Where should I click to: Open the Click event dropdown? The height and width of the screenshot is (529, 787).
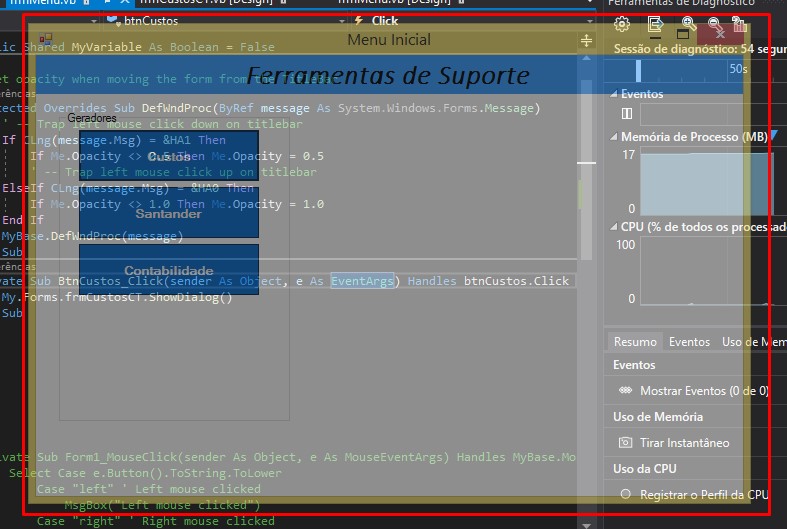pos(590,21)
